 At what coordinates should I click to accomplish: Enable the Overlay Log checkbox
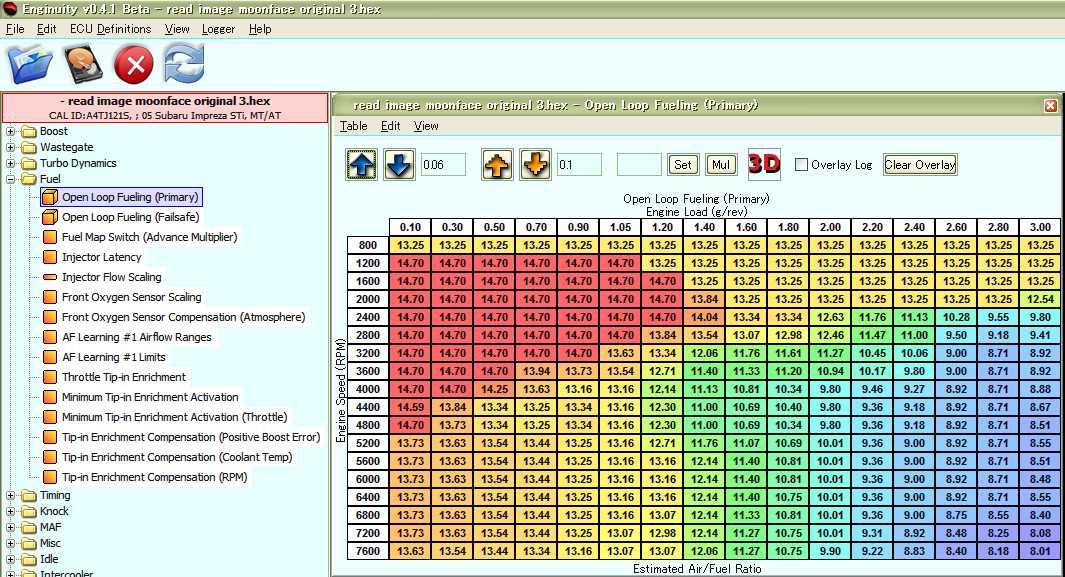point(801,165)
